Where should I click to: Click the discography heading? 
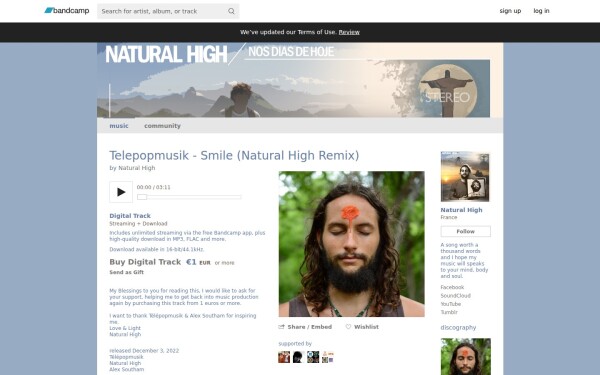click(x=458, y=328)
